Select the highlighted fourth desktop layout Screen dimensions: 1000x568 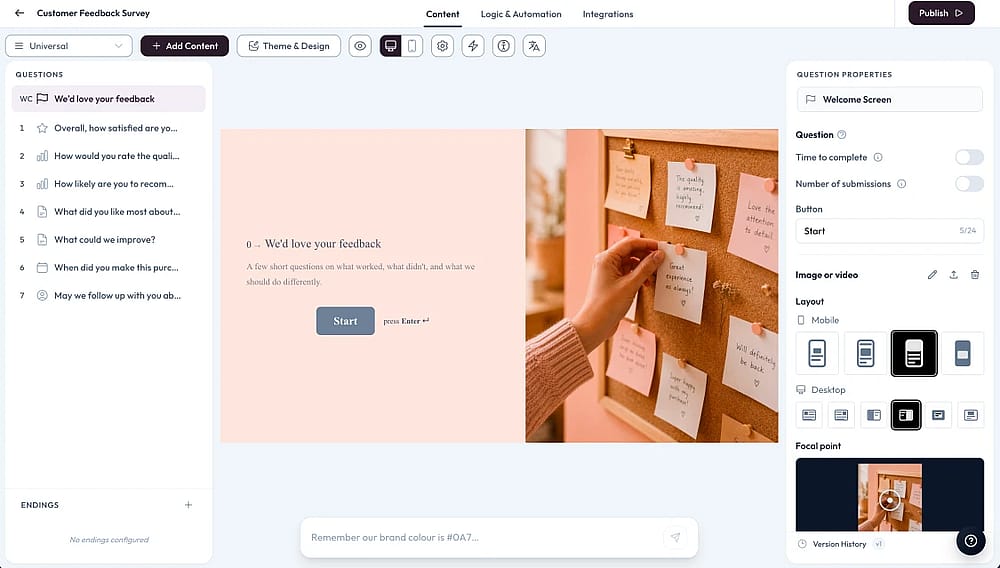point(906,415)
